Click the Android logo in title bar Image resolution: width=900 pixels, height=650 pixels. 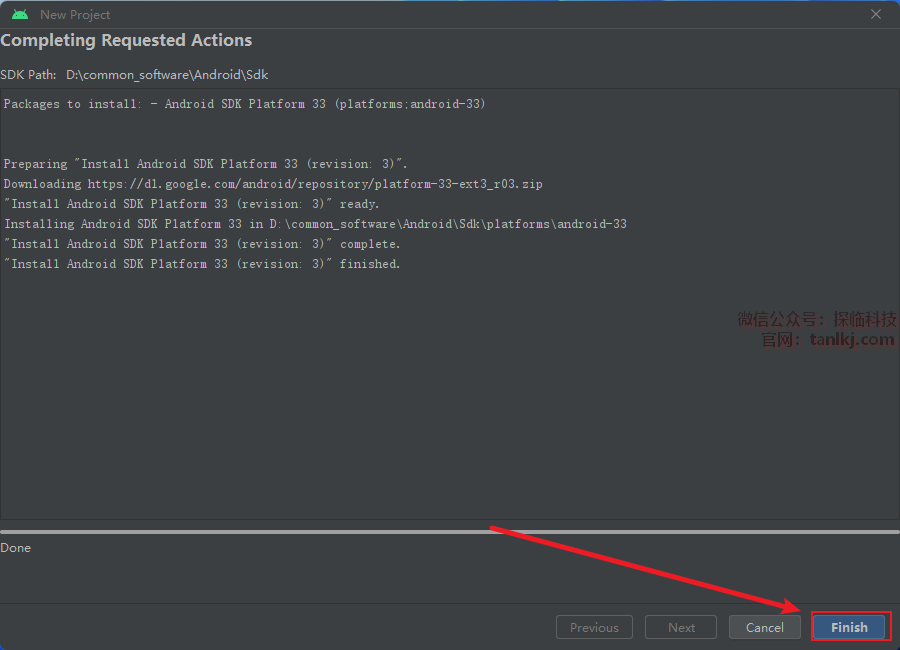[20, 15]
